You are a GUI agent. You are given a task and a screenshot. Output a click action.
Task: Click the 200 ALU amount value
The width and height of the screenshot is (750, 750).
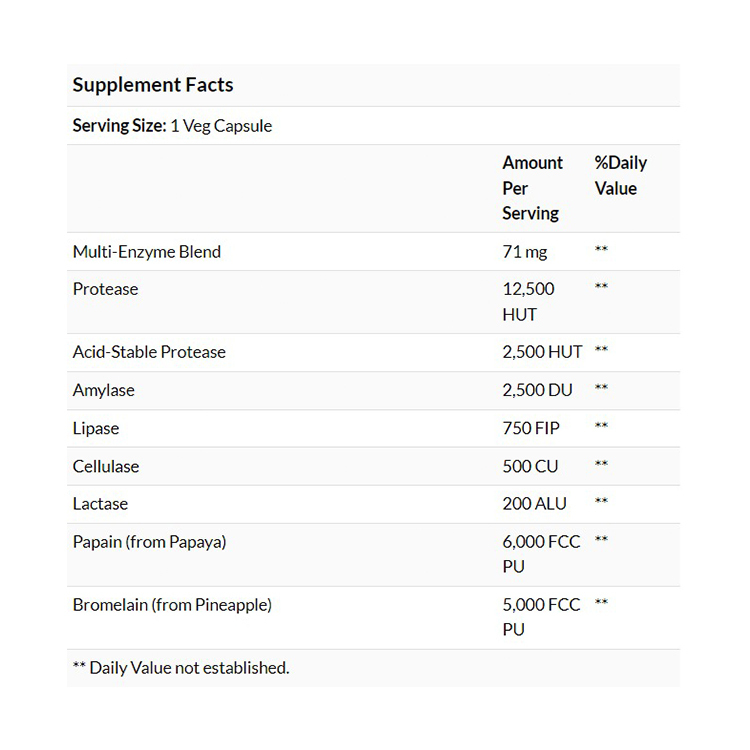[535, 504]
